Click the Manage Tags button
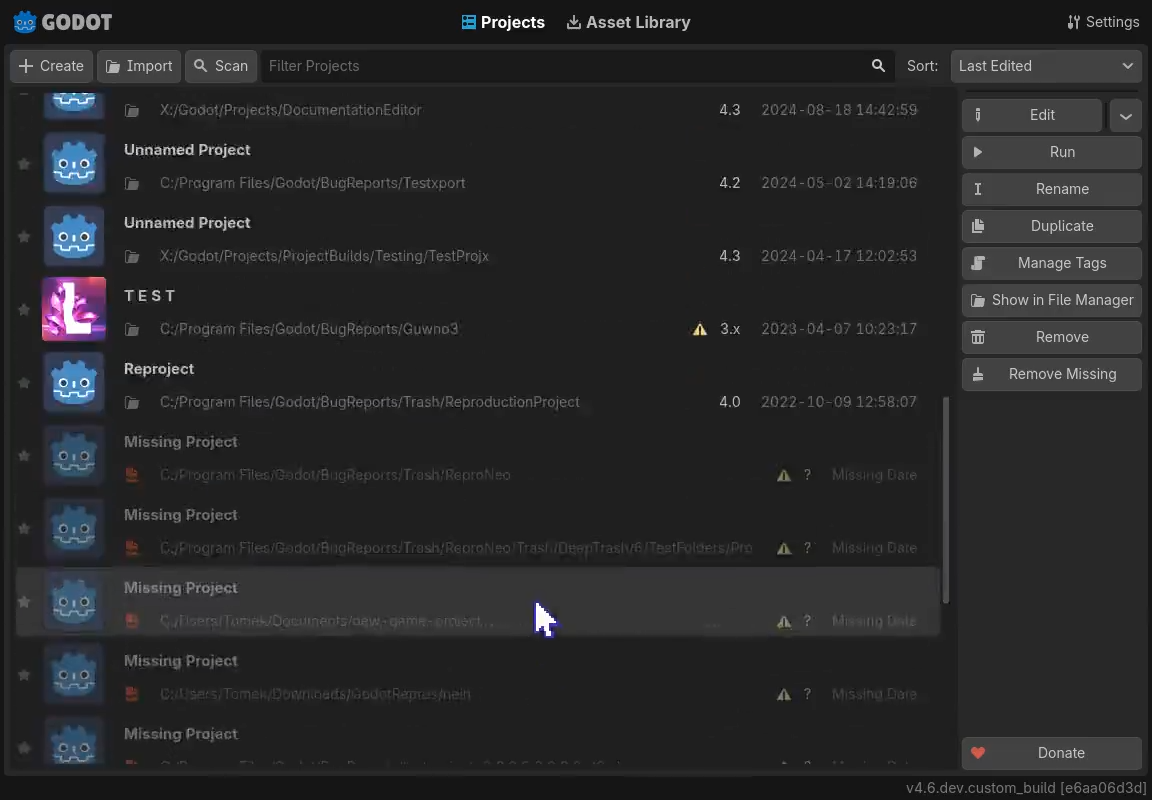This screenshot has height=800, width=1152. coord(1051,263)
